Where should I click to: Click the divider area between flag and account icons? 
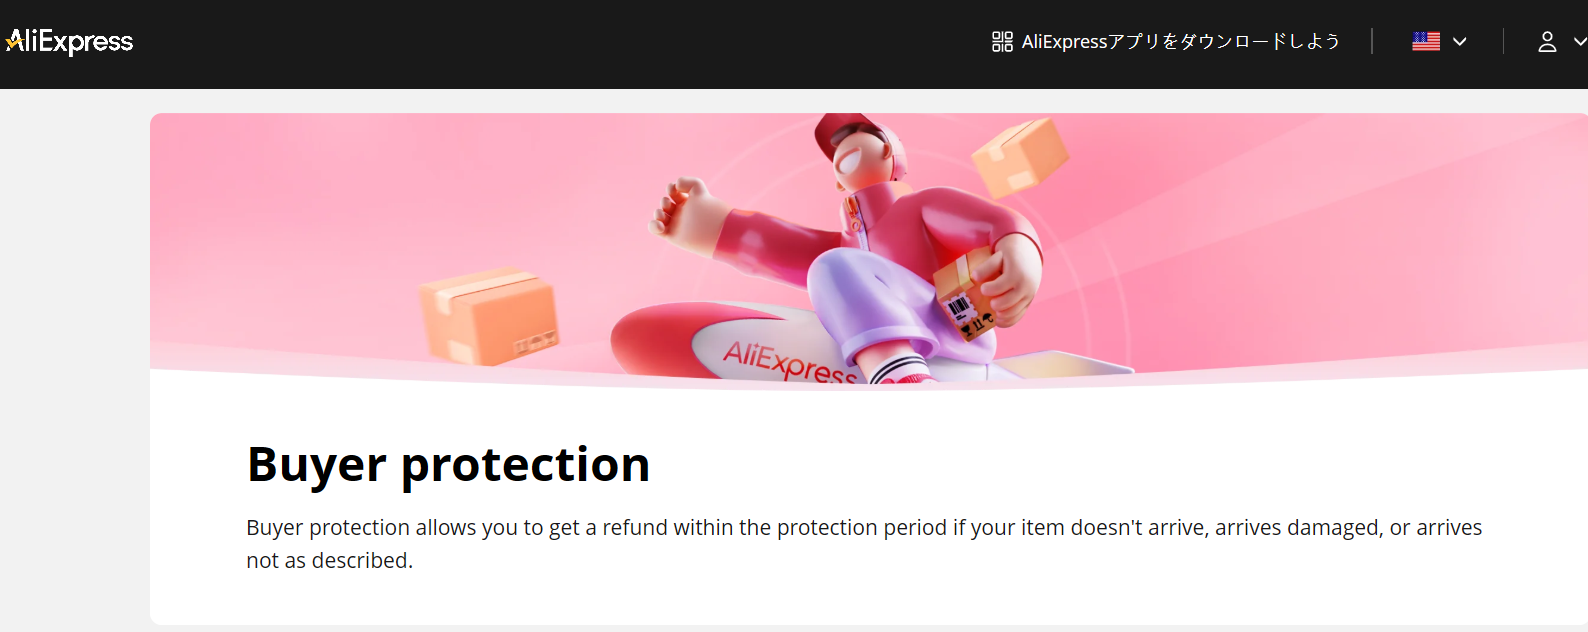1504,41
